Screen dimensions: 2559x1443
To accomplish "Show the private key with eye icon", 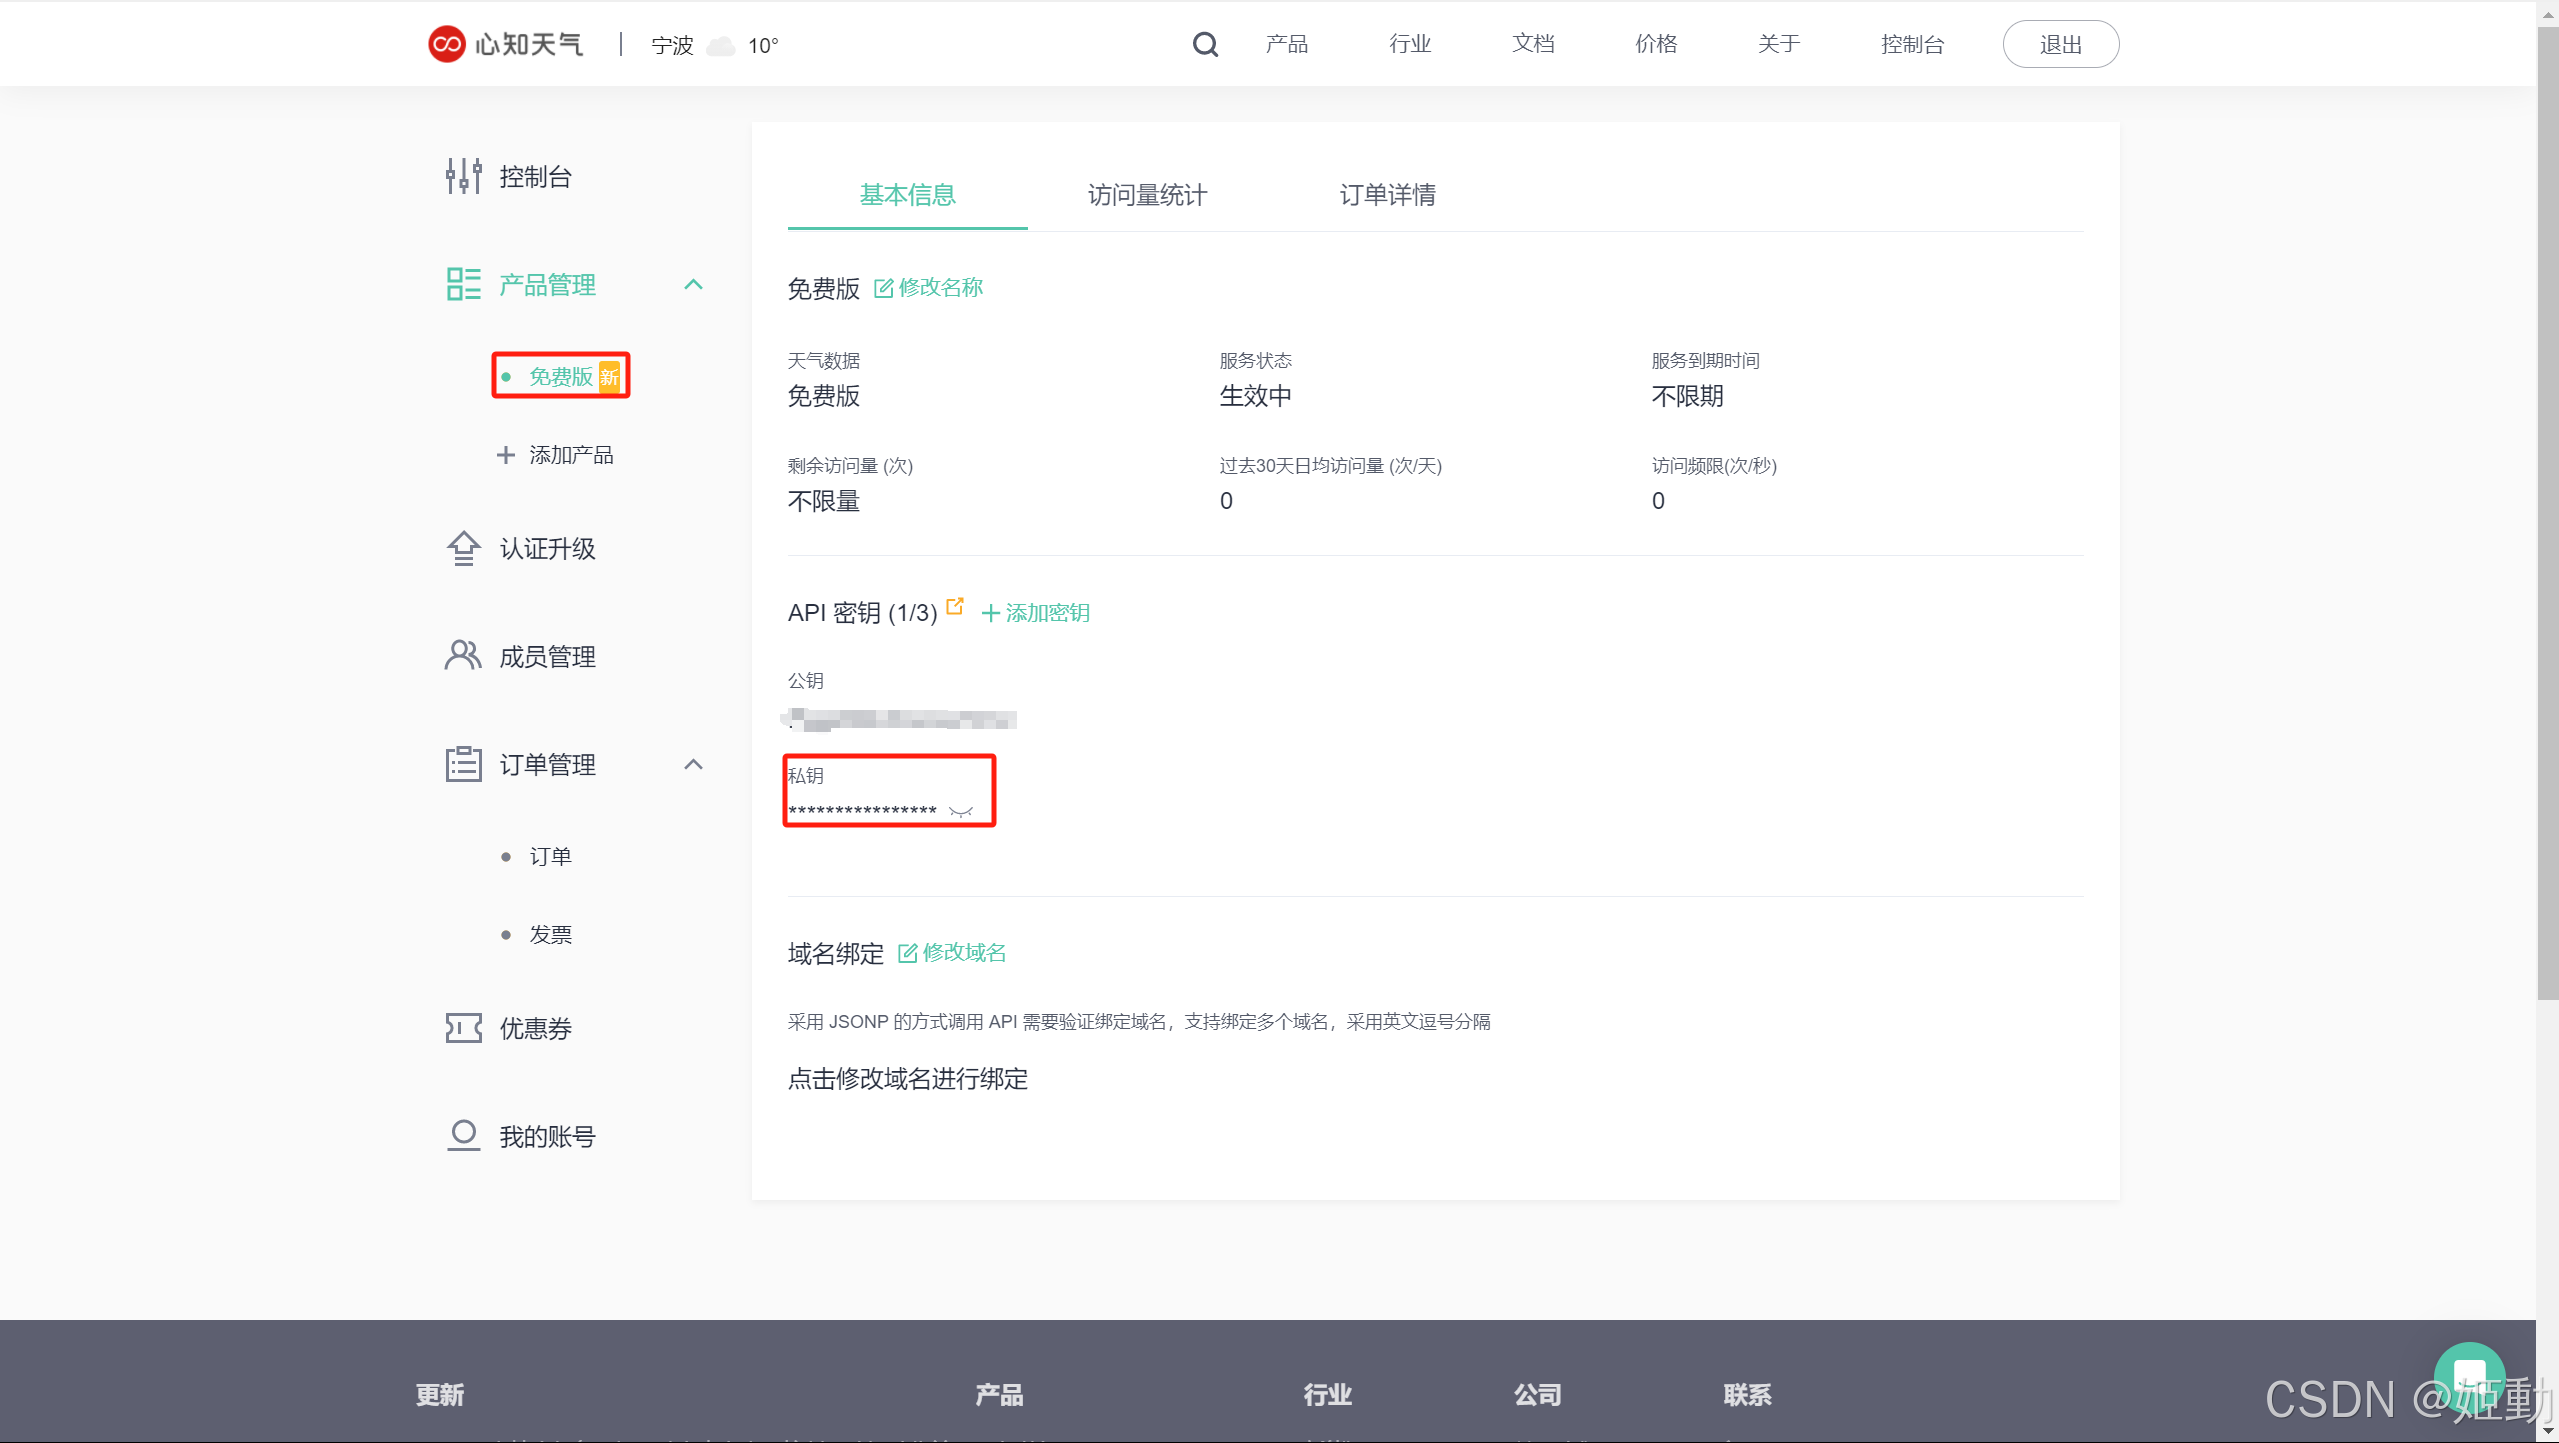I will click(961, 811).
